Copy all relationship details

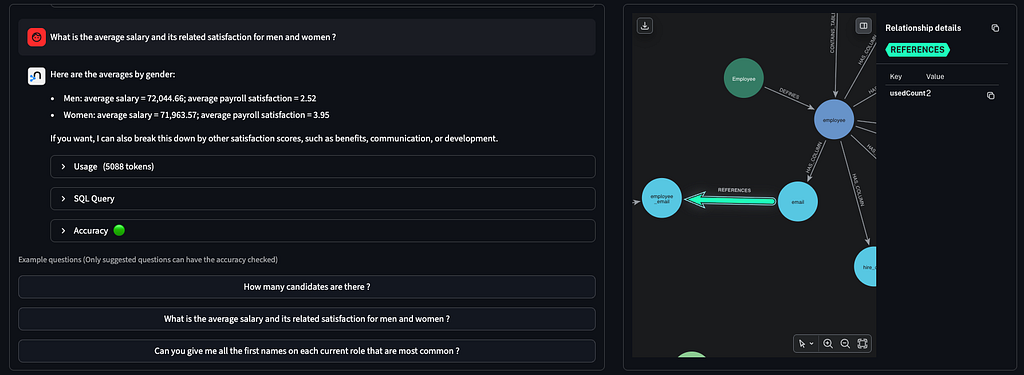(995, 28)
